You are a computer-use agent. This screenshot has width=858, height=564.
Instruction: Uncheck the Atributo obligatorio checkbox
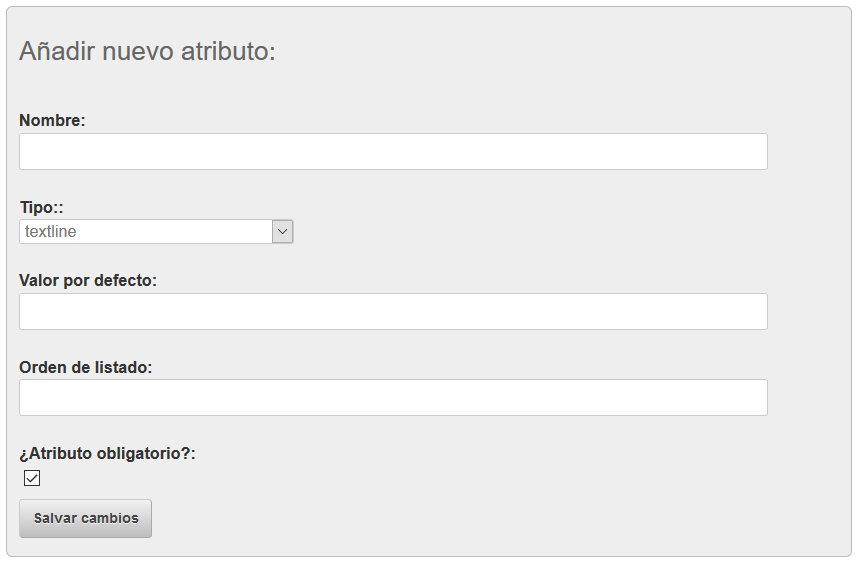[x=32, y=478]
